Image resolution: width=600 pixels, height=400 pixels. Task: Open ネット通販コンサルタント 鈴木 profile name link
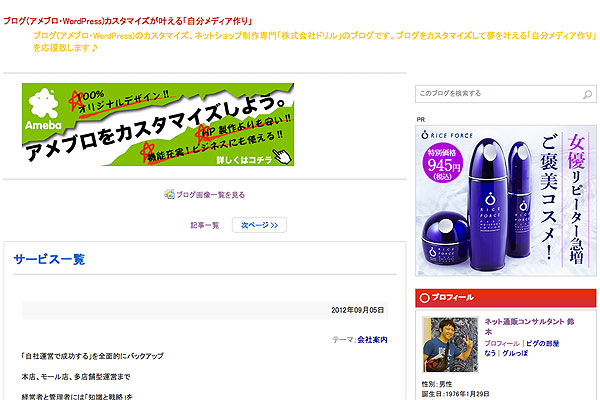(x=529, y=326)
